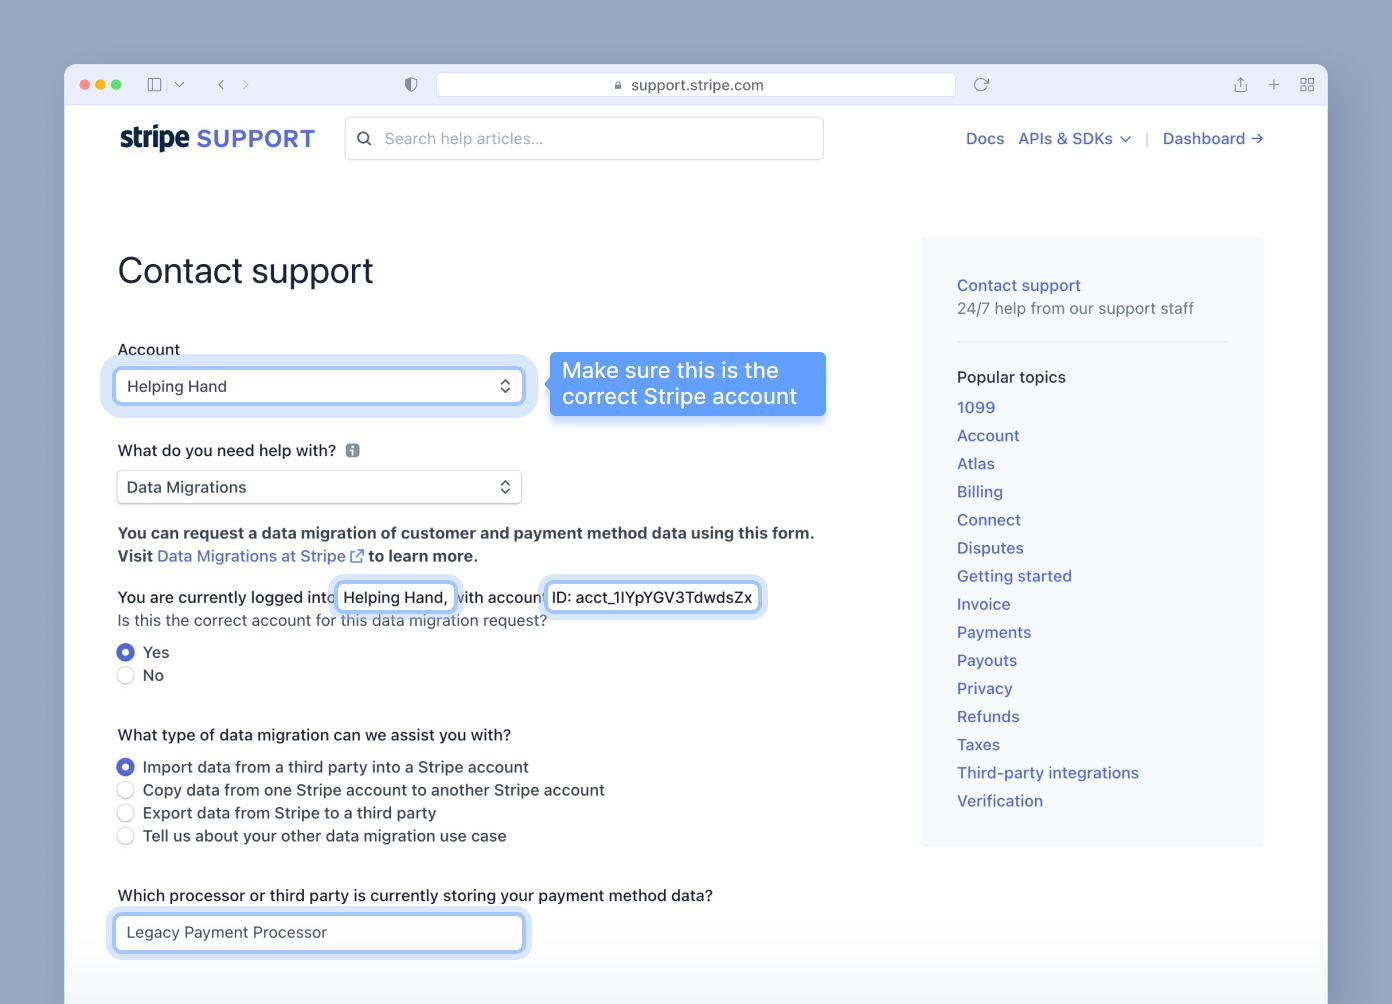Choose Import data from a third party
Image resolution: width=1392 pixels, height=1004 pixels.
click(x=126, y=767)
